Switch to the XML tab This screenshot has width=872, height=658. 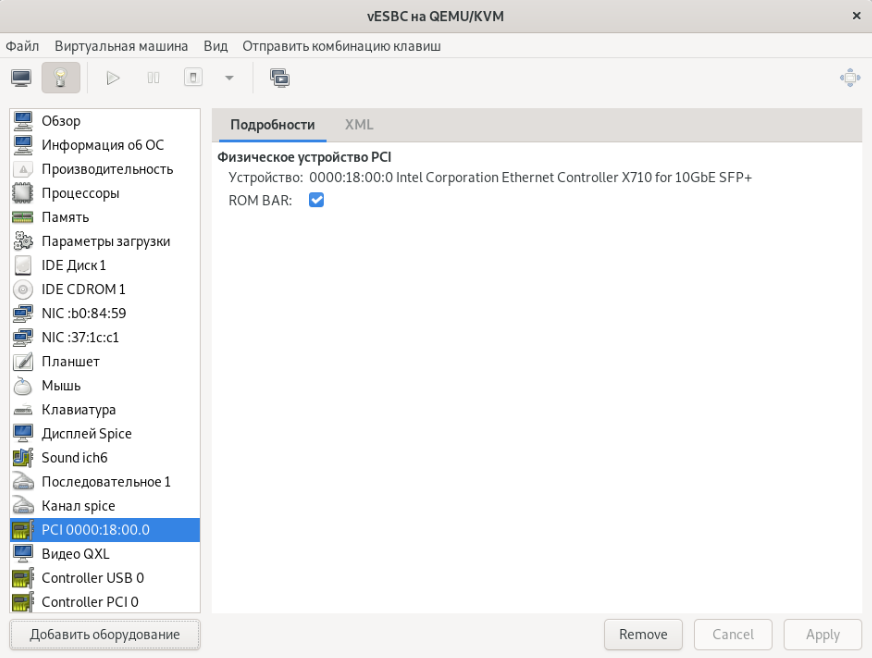tap(359, 125)
